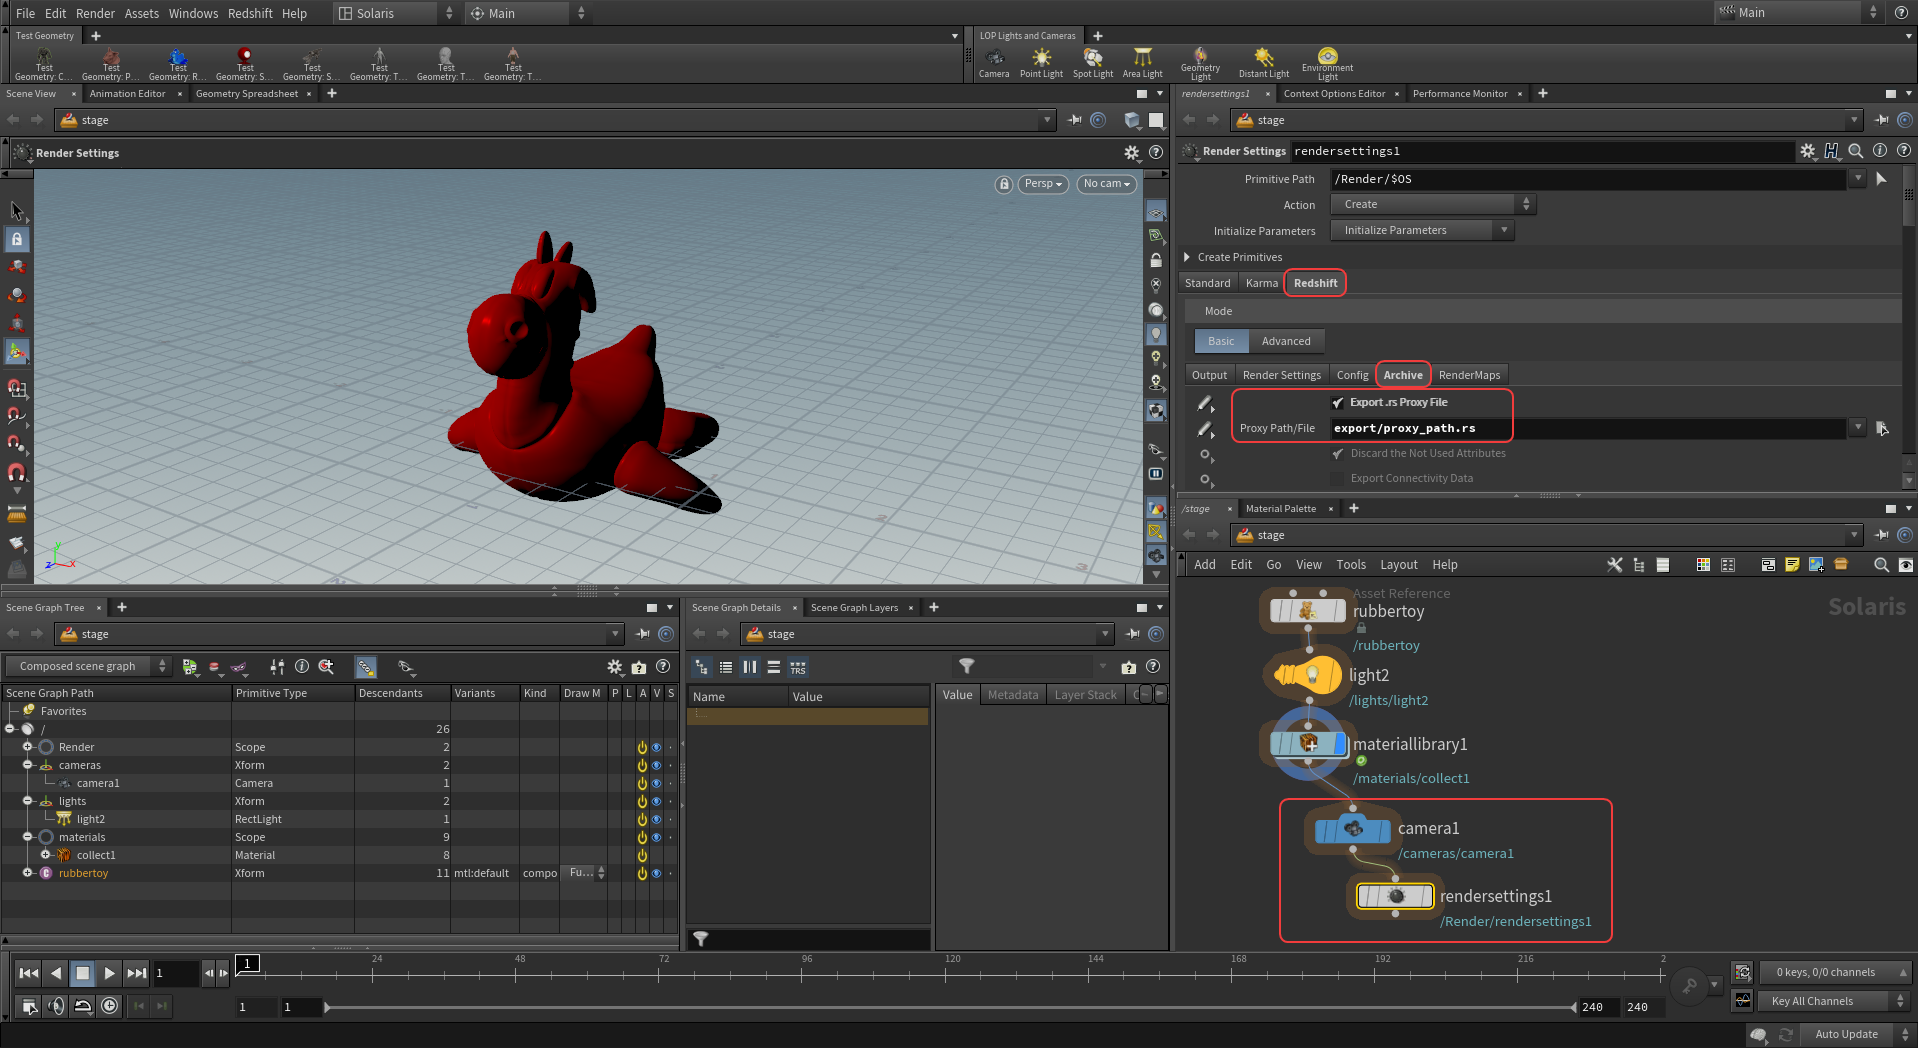Add a Spot Light from shelf

coord(1092,62)
